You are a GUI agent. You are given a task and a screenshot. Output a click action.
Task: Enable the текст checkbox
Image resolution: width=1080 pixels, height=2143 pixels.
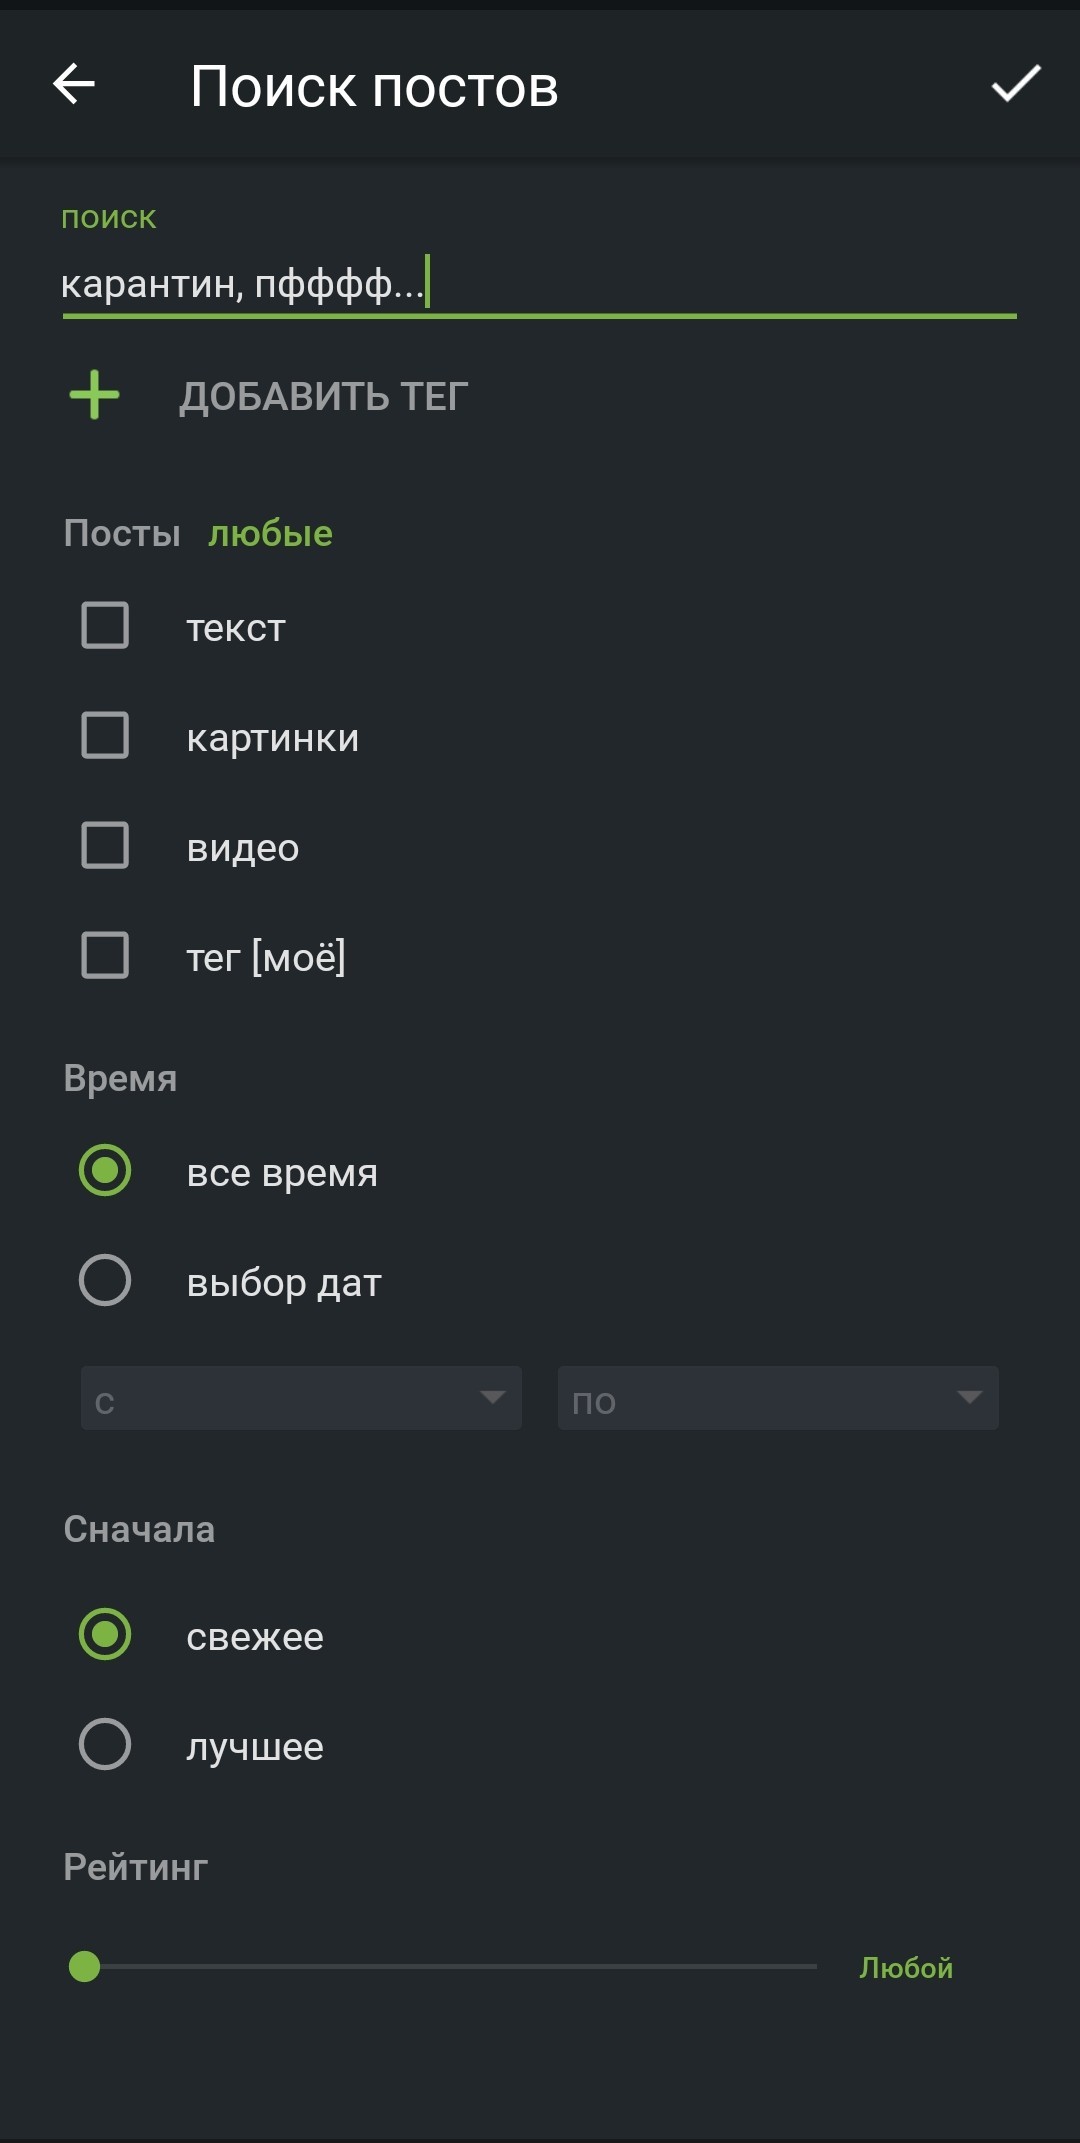click(x=105, y=626)
